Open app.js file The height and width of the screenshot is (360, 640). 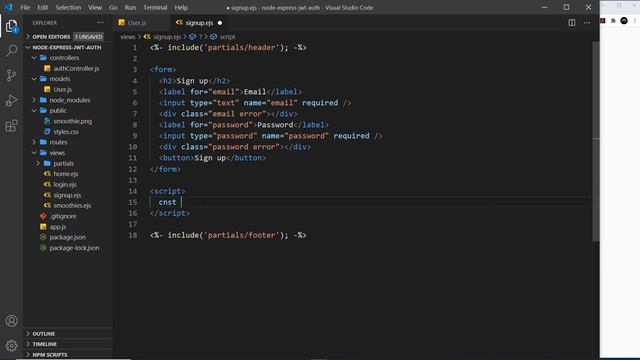pyautogui.click(x=58, y=227)
